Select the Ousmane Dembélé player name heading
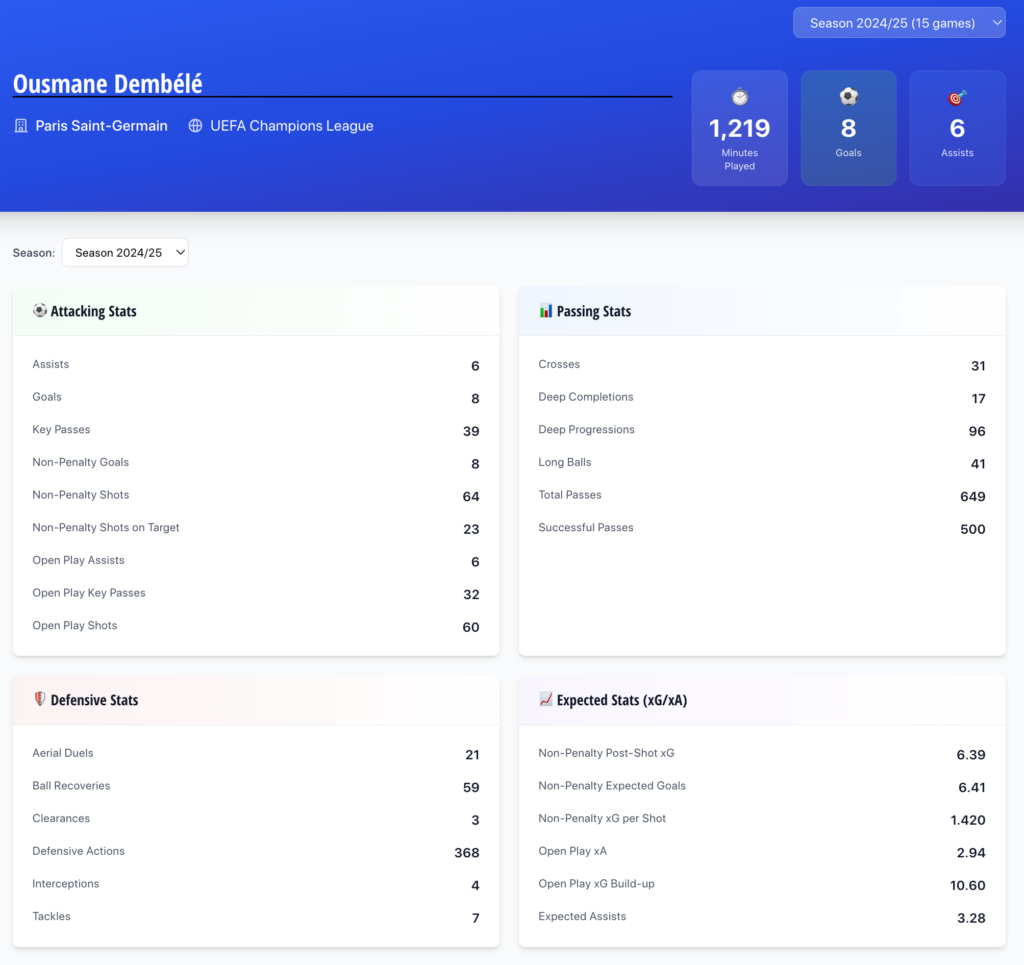Viewport: 1024px width, 965px height. pyautogui.click(x=108, y=84)
